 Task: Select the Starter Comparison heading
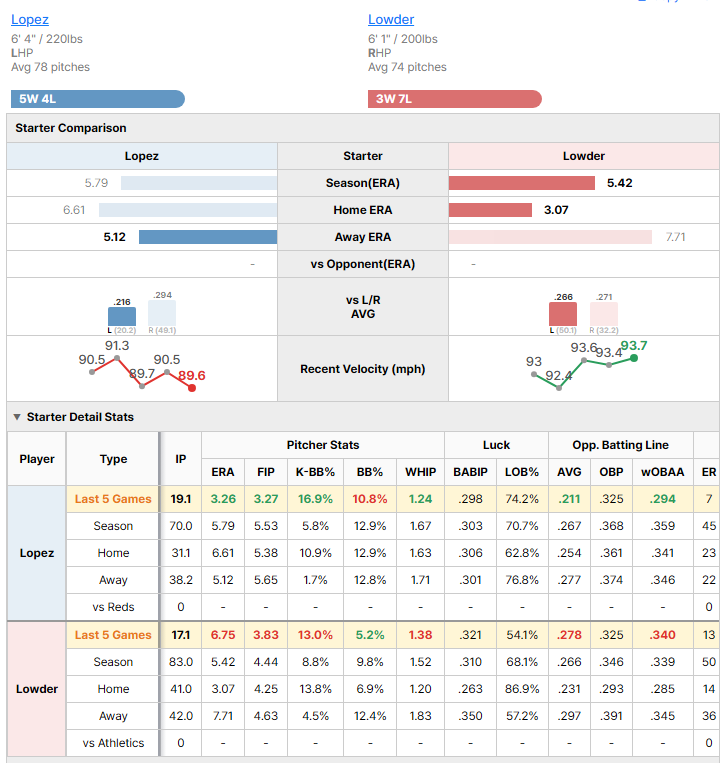[71, 128]
